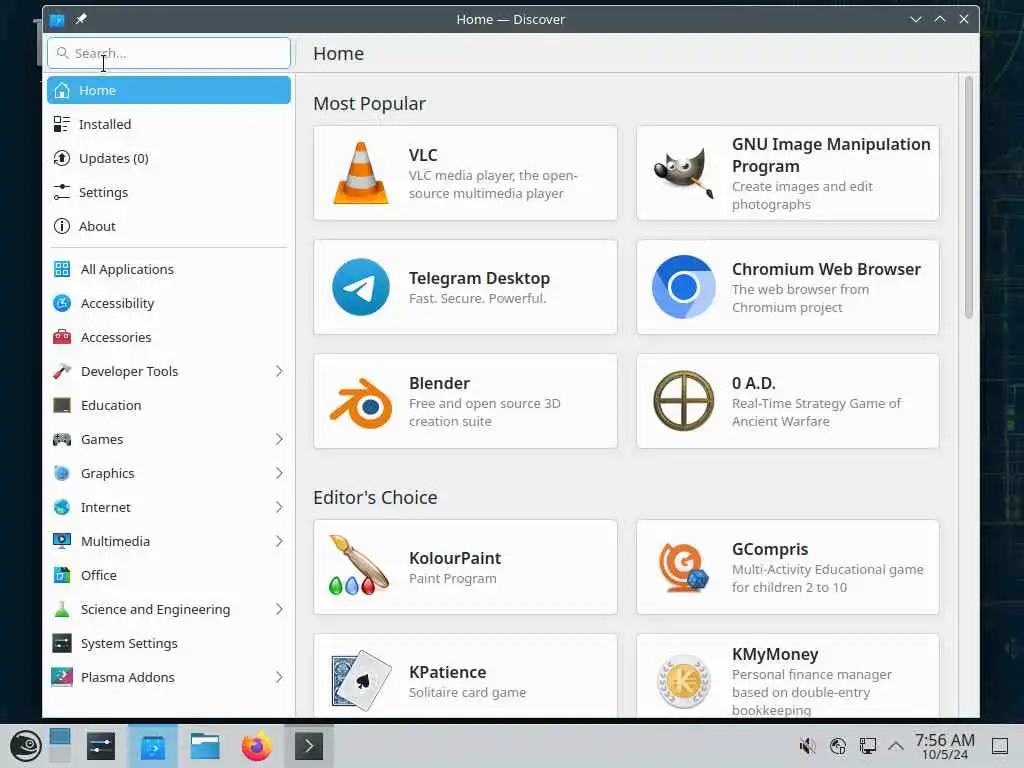Click the Search input field
1024x768 pixels.
[x=168, y=53]
